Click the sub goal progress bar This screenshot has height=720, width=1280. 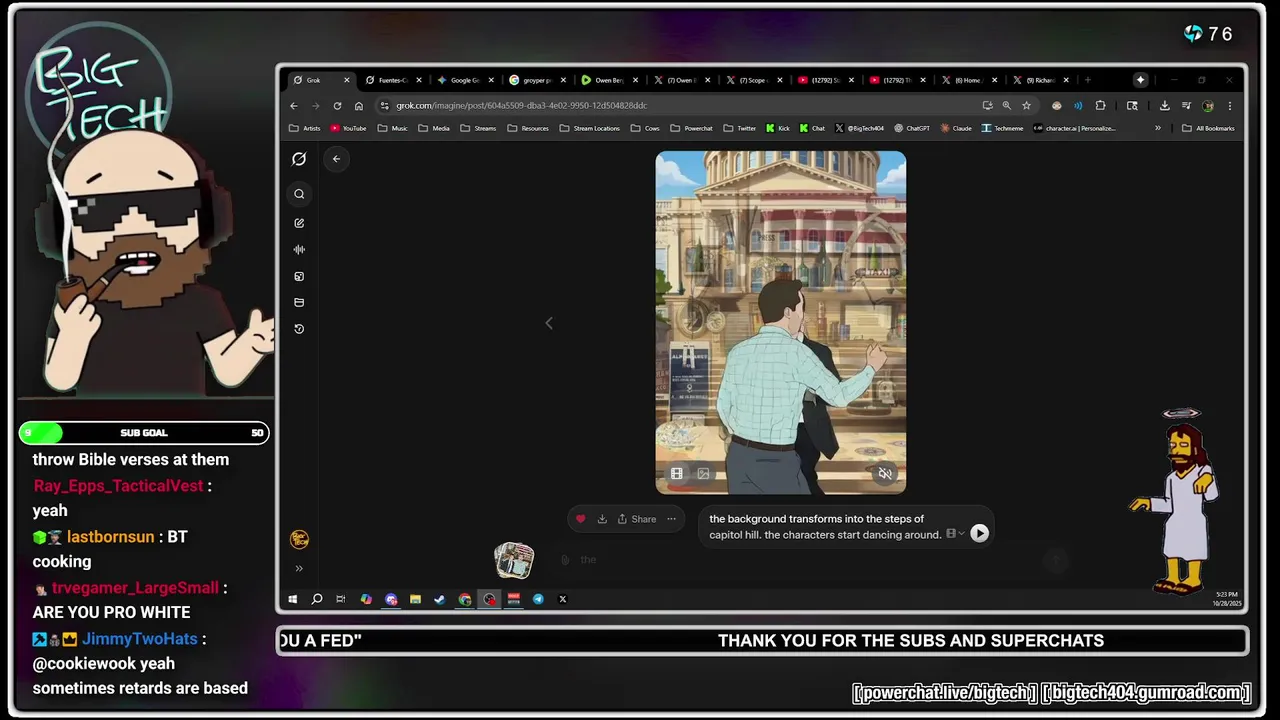coord(144,433)
